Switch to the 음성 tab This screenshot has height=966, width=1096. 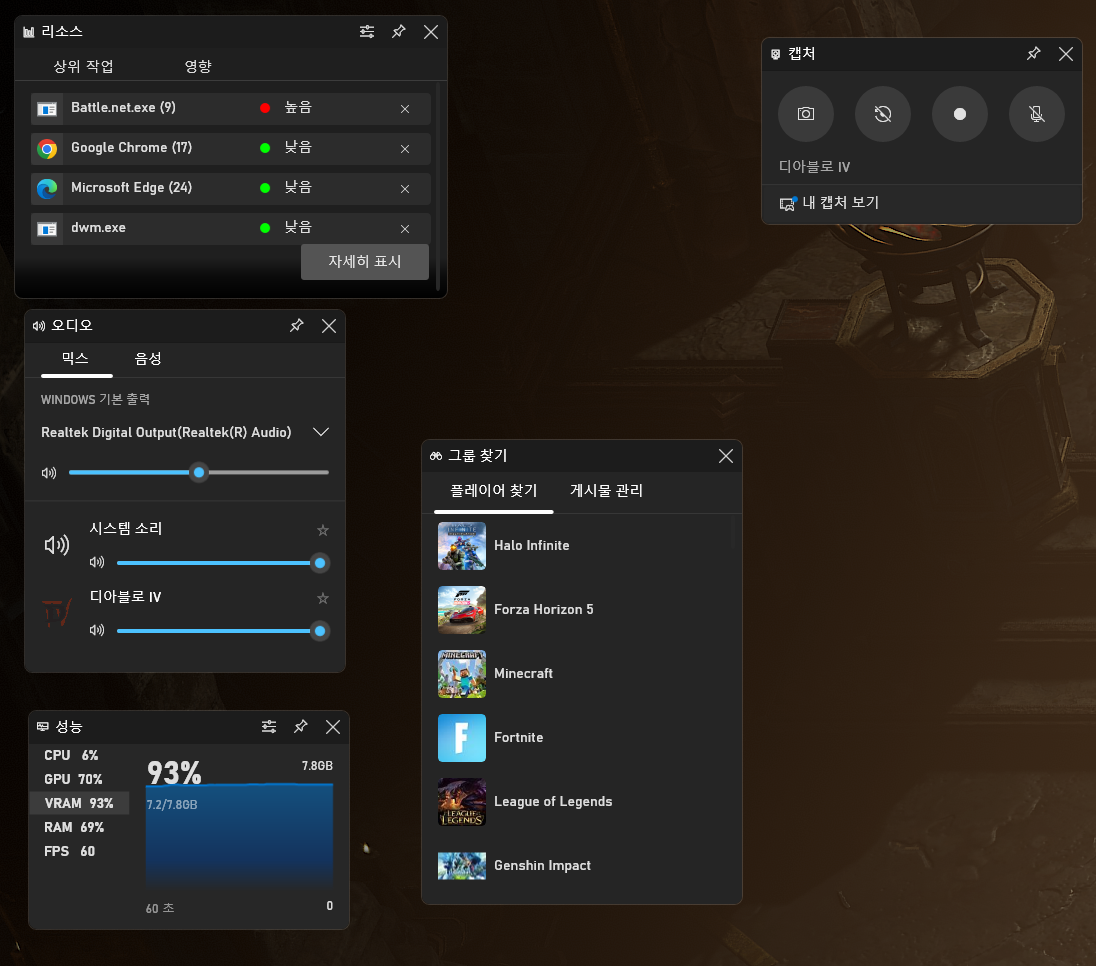[x=147, y=359]
